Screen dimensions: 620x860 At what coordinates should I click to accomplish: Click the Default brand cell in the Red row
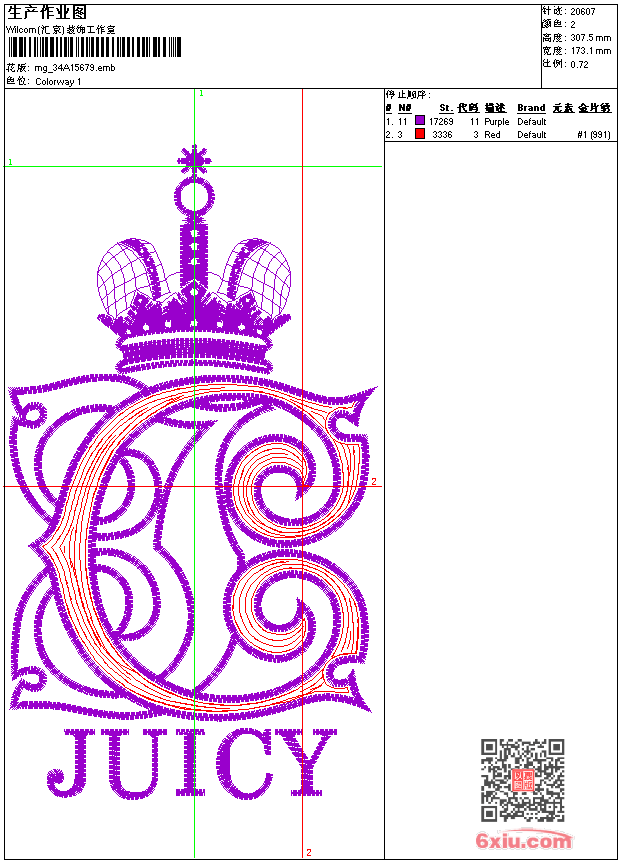[532, 135]
